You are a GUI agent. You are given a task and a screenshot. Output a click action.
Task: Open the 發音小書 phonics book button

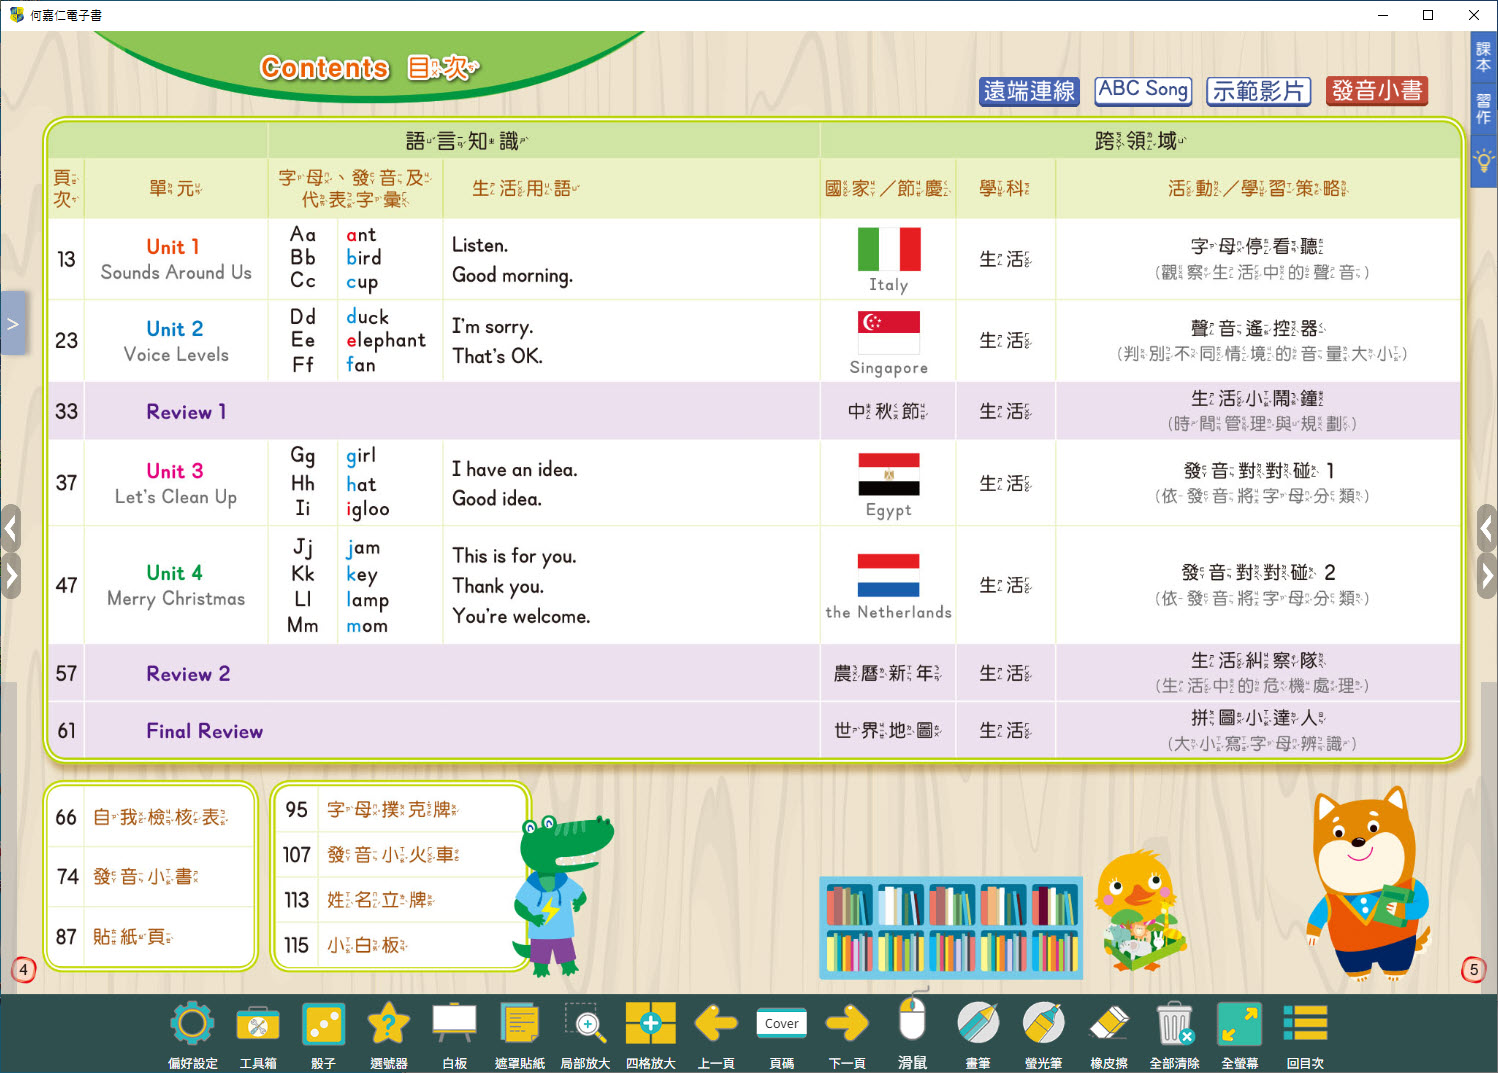click(x=1376, y=91)
